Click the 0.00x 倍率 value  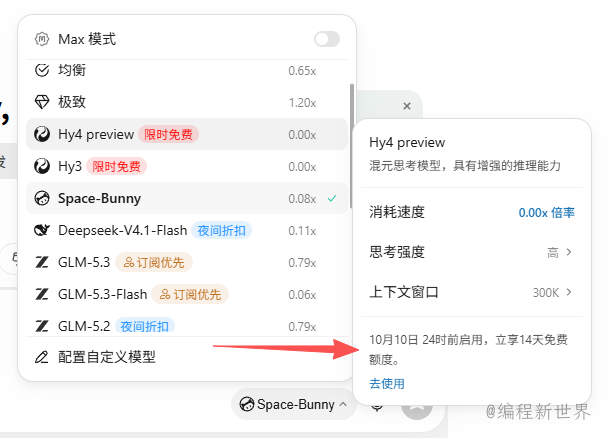546,213
